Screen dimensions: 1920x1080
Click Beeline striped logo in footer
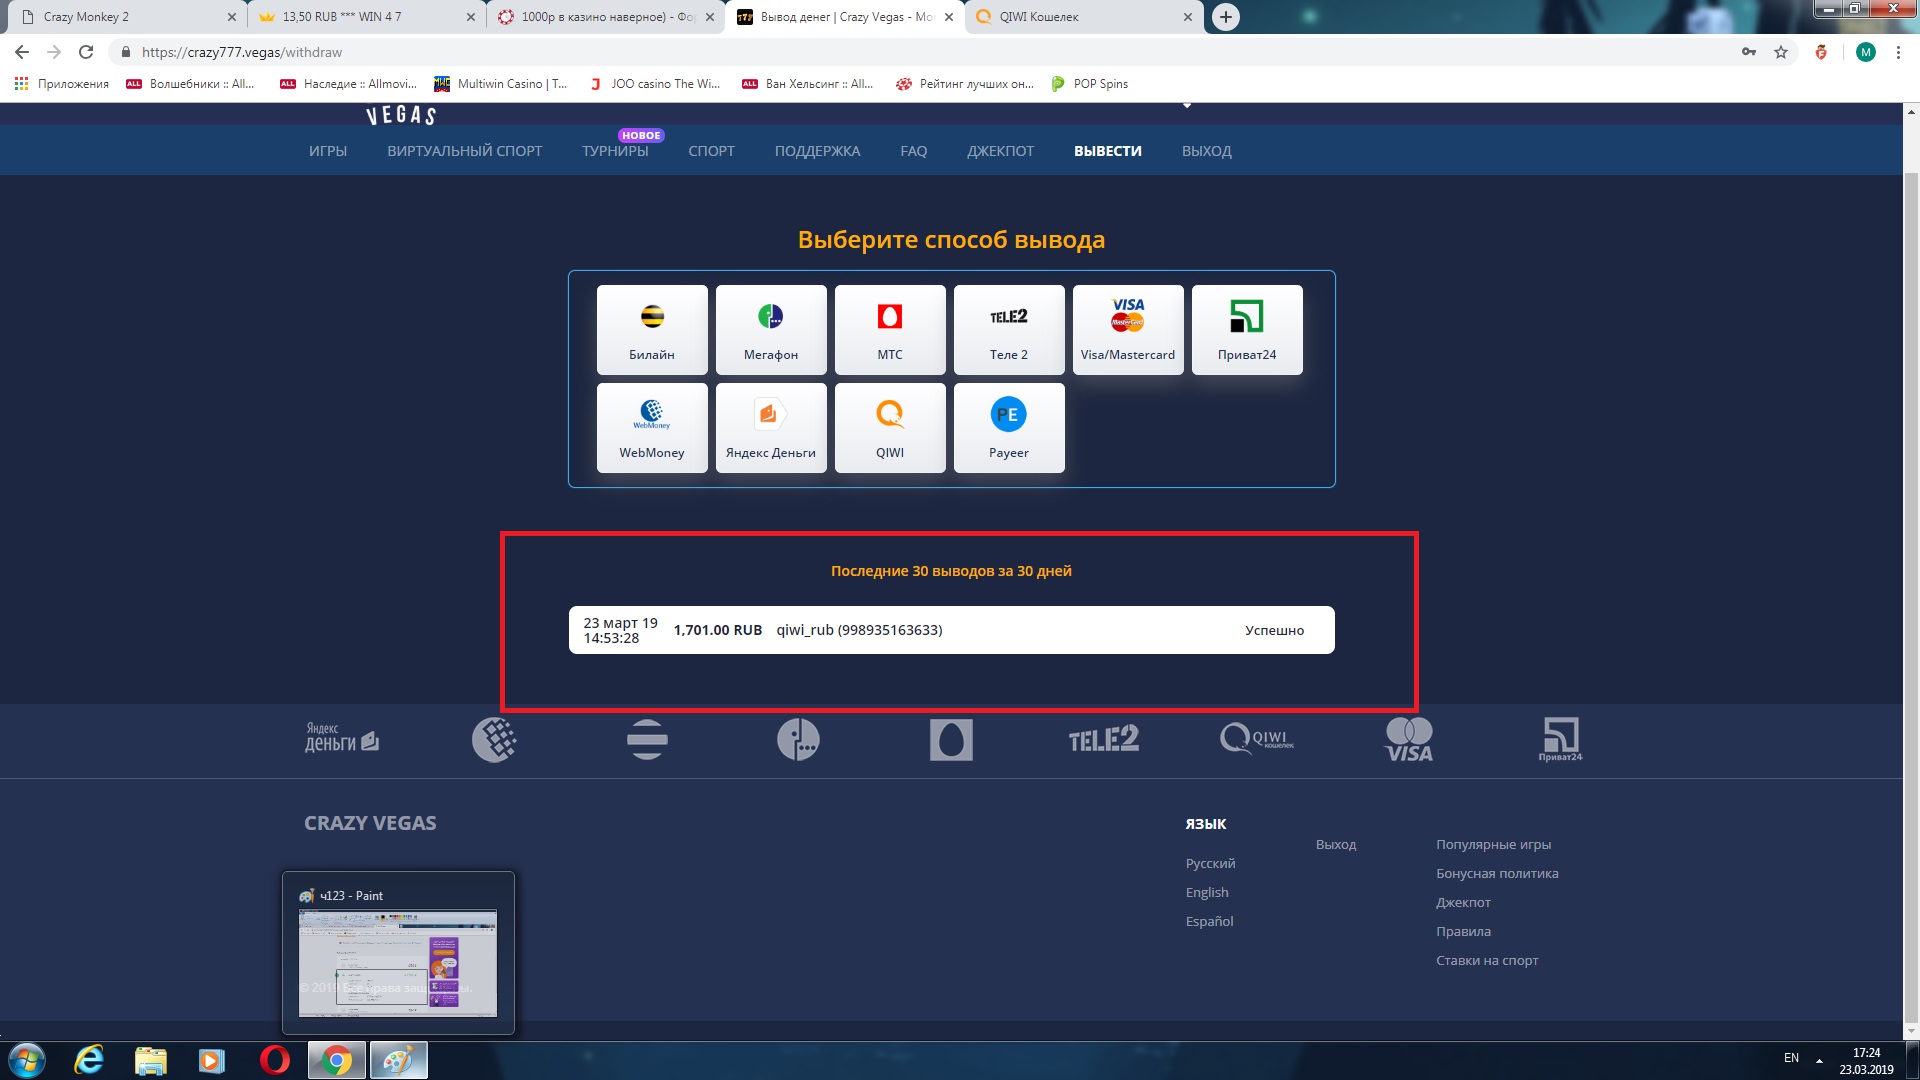tap(647, 740)
